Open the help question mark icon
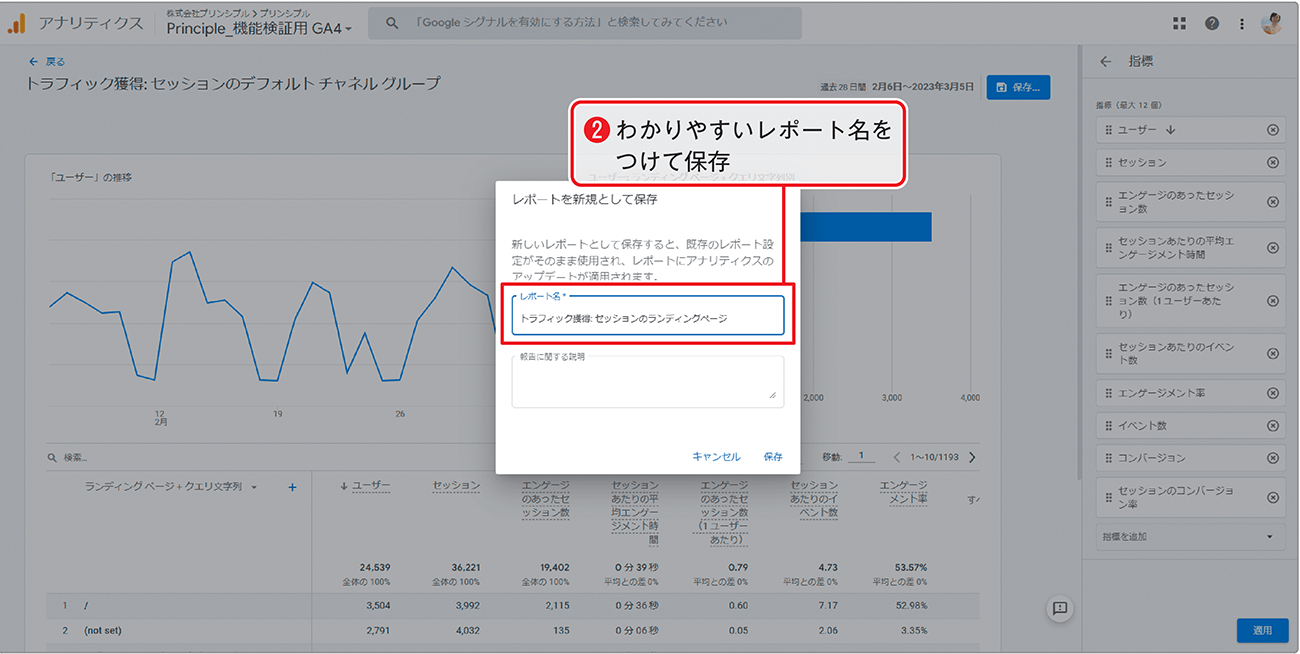Image resolution: width=1300 pixels, height=654 pixels. pos(1212,23)
